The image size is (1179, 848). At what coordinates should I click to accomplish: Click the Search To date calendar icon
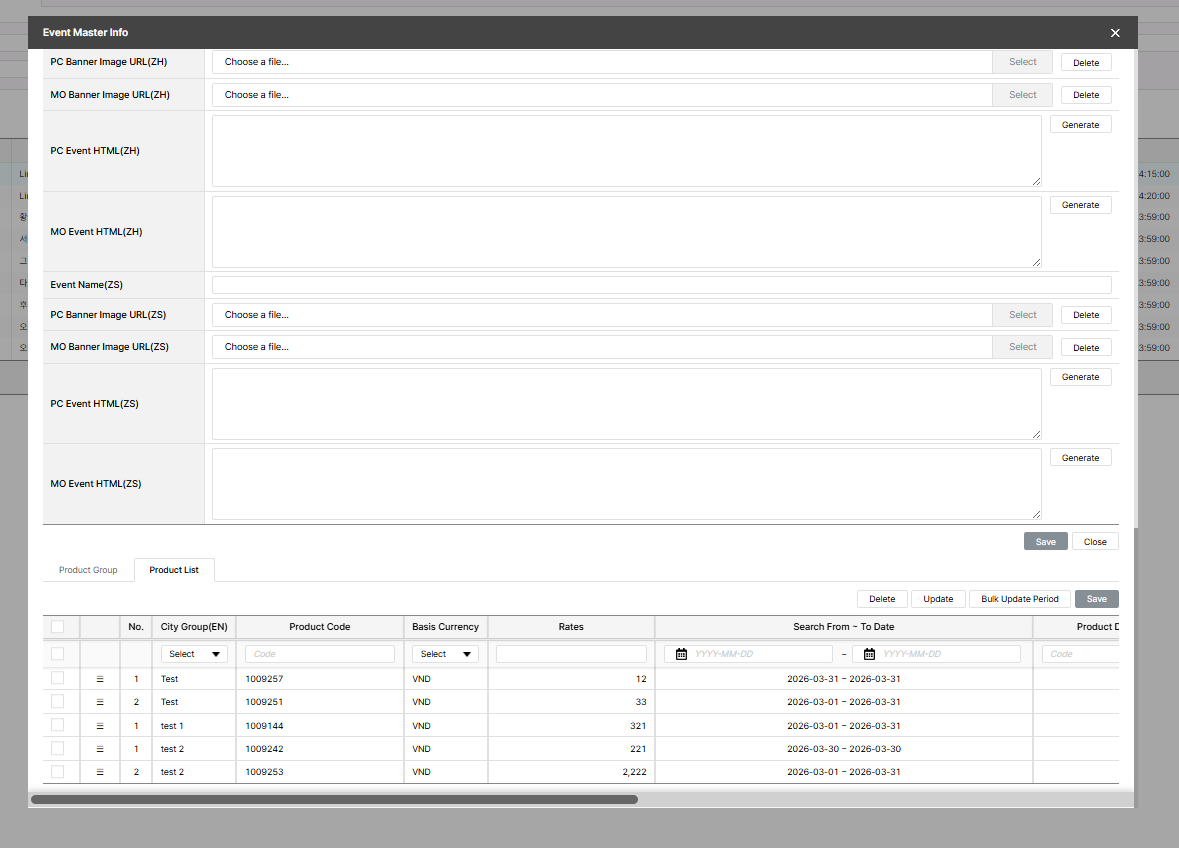(x=869, y=654)
